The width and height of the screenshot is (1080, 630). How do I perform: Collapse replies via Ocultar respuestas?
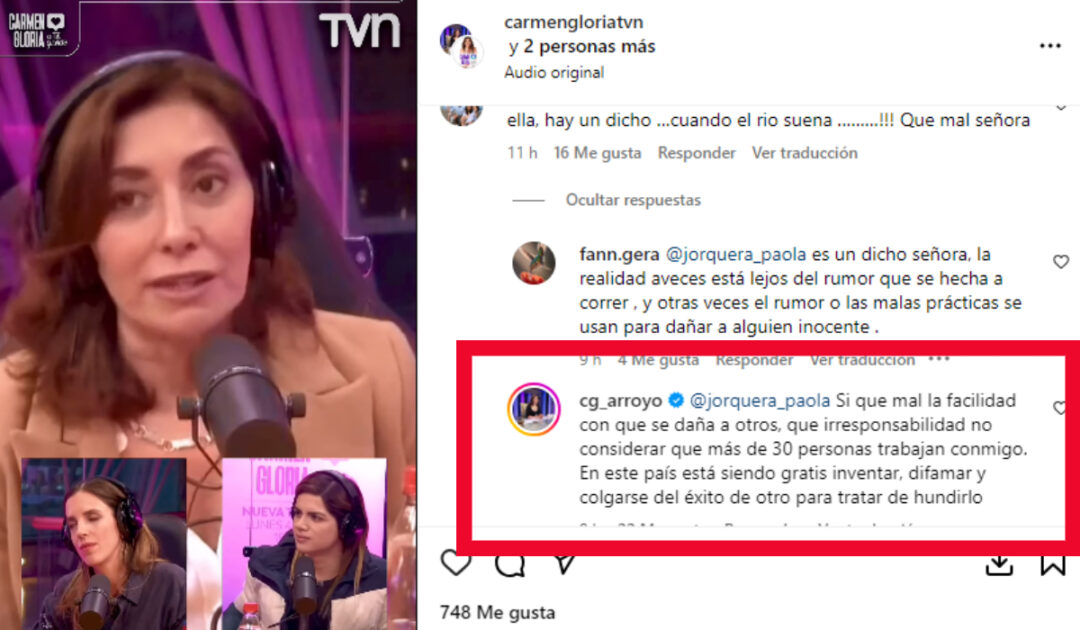pyautogui.click(x=633, y=200)
